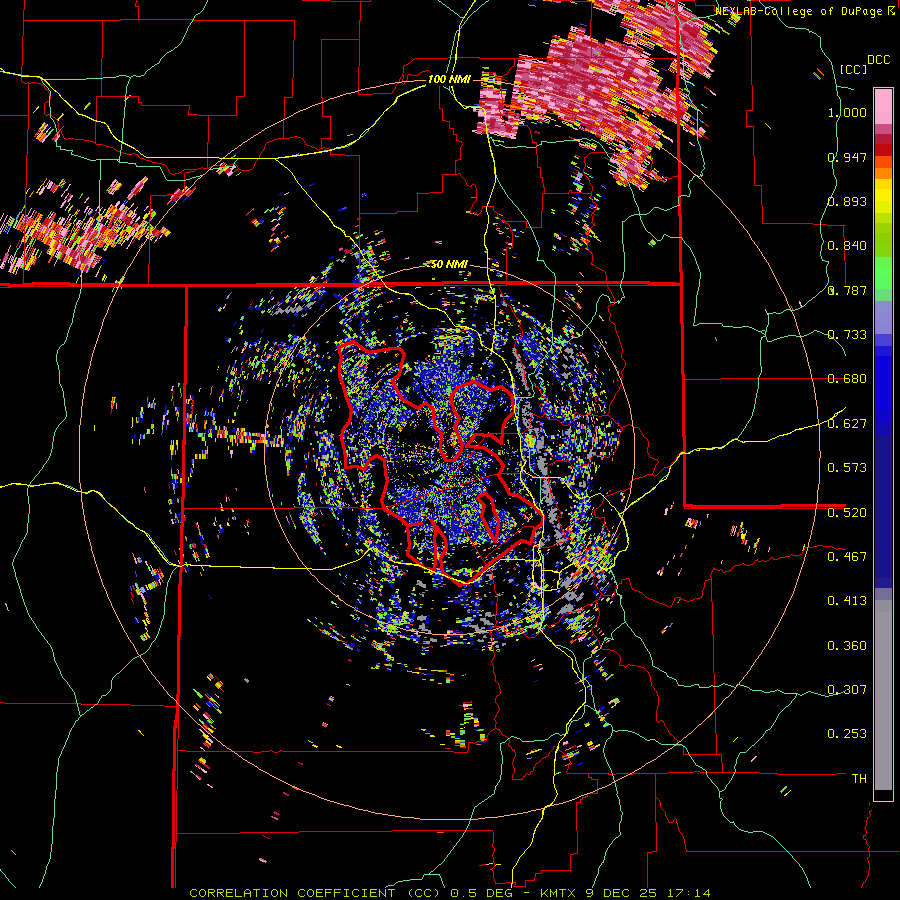Screen dimensions: 900x900
Task: Select the 0.467 legend value
Action: tap(847, 556)
